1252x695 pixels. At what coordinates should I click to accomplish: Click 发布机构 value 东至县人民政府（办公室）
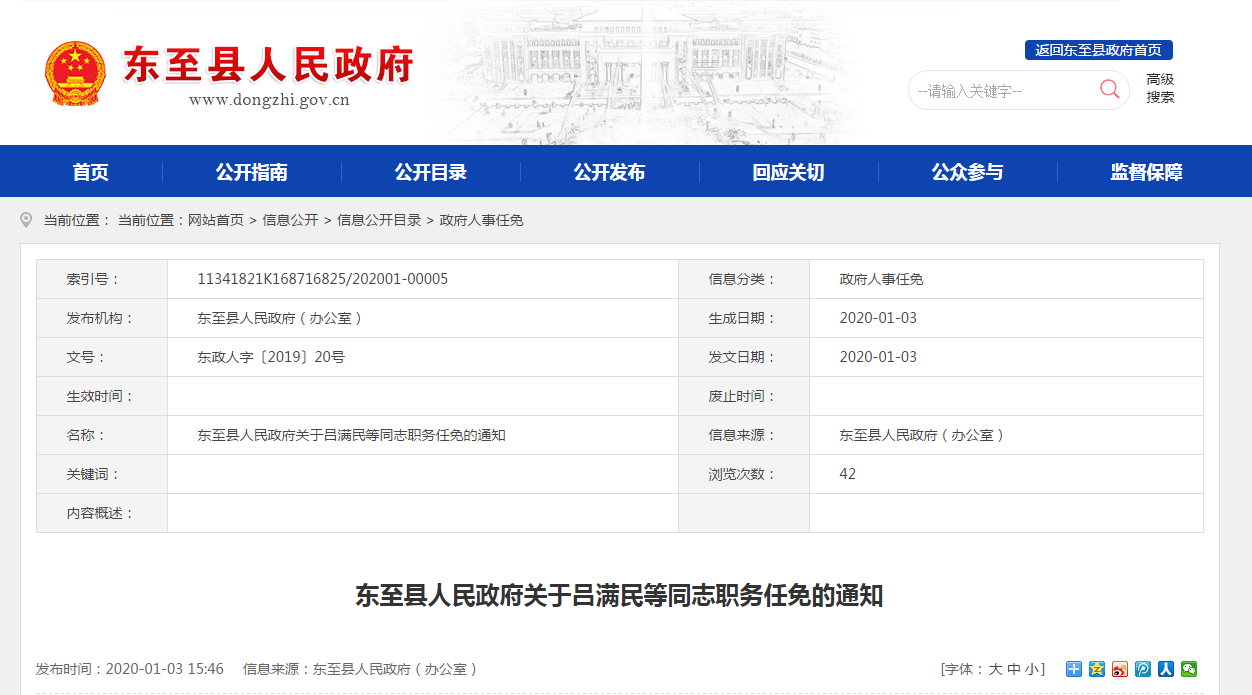[x=280, y=318]
